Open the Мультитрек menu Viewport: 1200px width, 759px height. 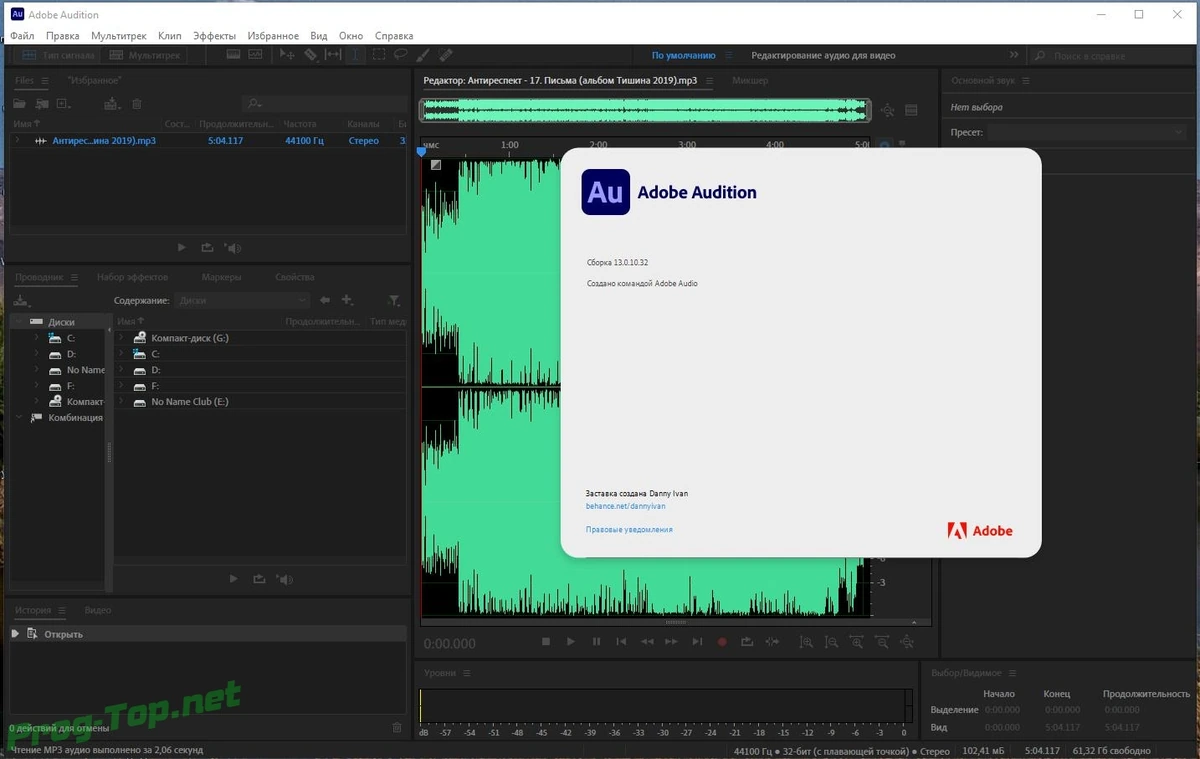click(x=121, y=36)
